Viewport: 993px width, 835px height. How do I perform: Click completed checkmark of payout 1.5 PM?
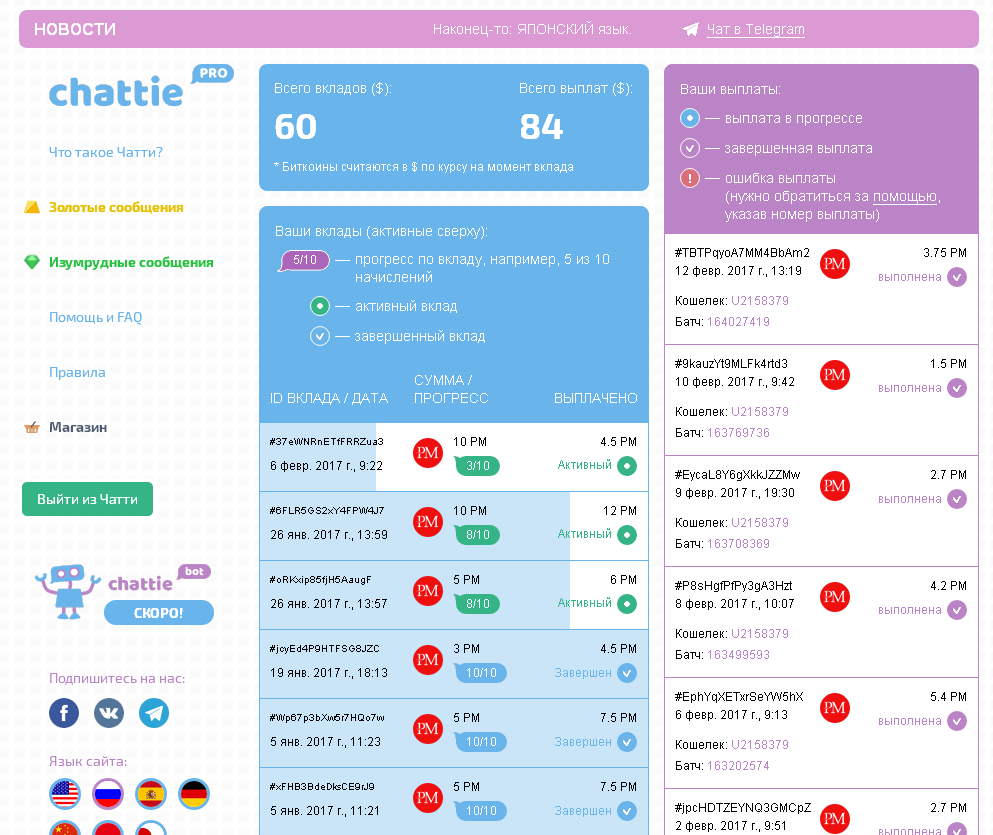[x=957, y=388]
